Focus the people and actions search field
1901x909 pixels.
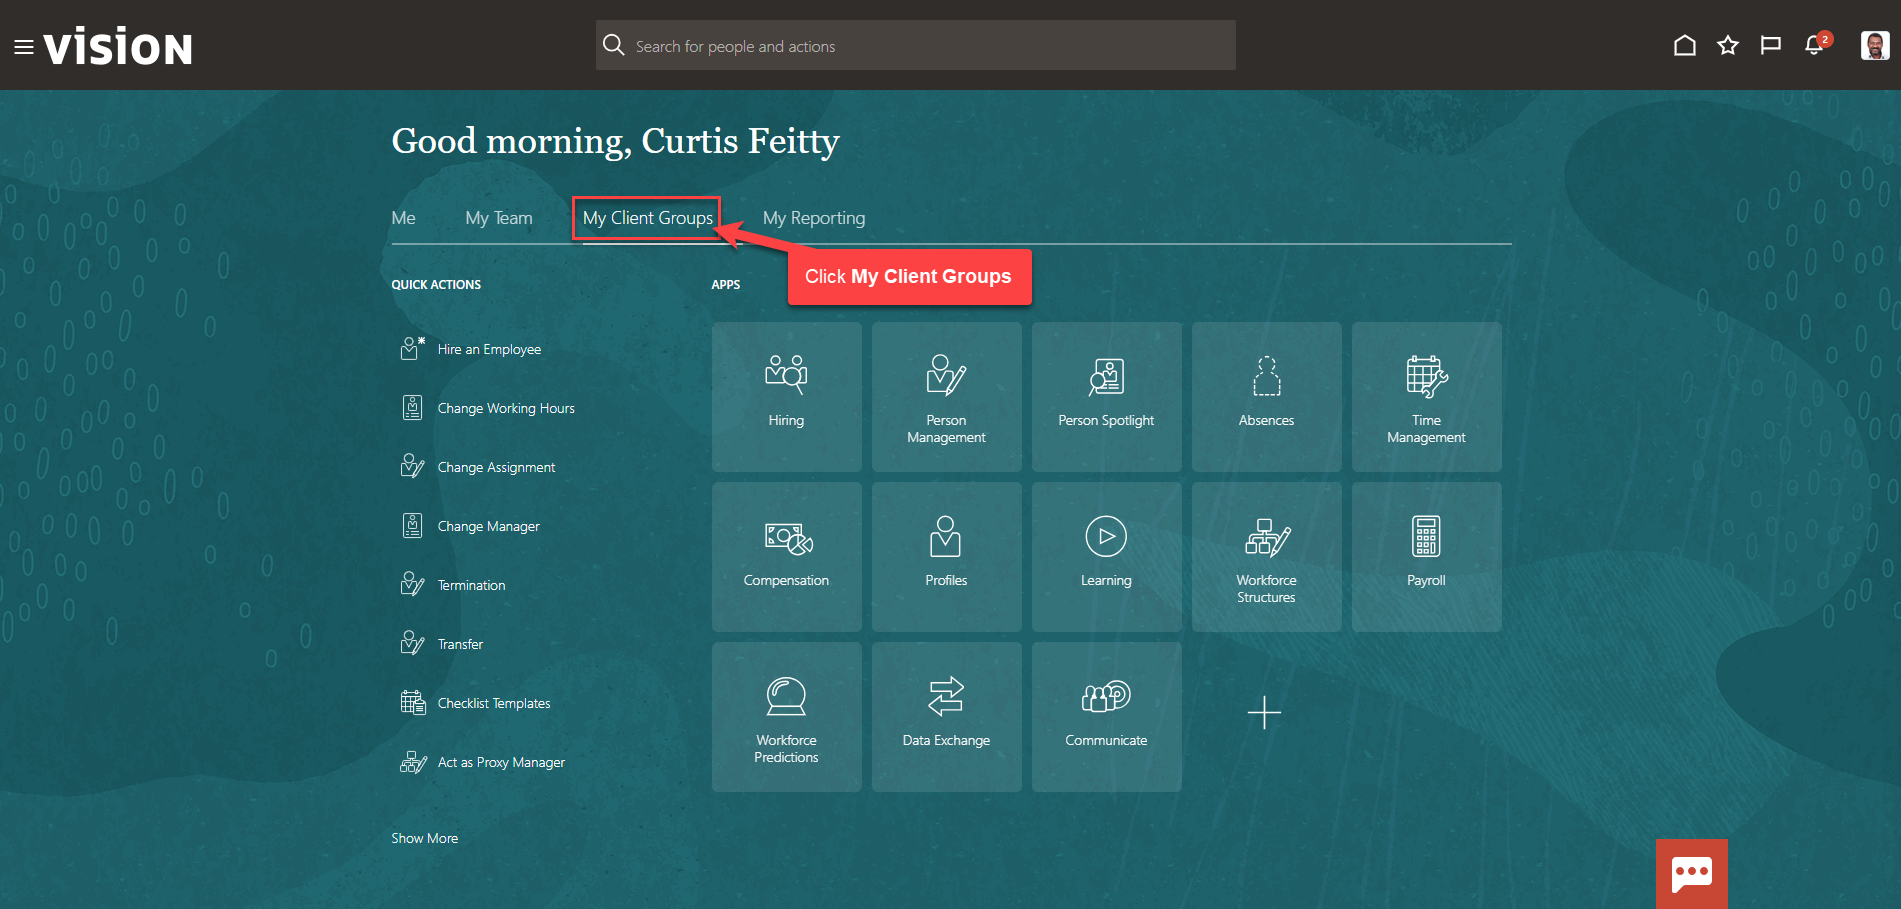[x=916, y=45]
